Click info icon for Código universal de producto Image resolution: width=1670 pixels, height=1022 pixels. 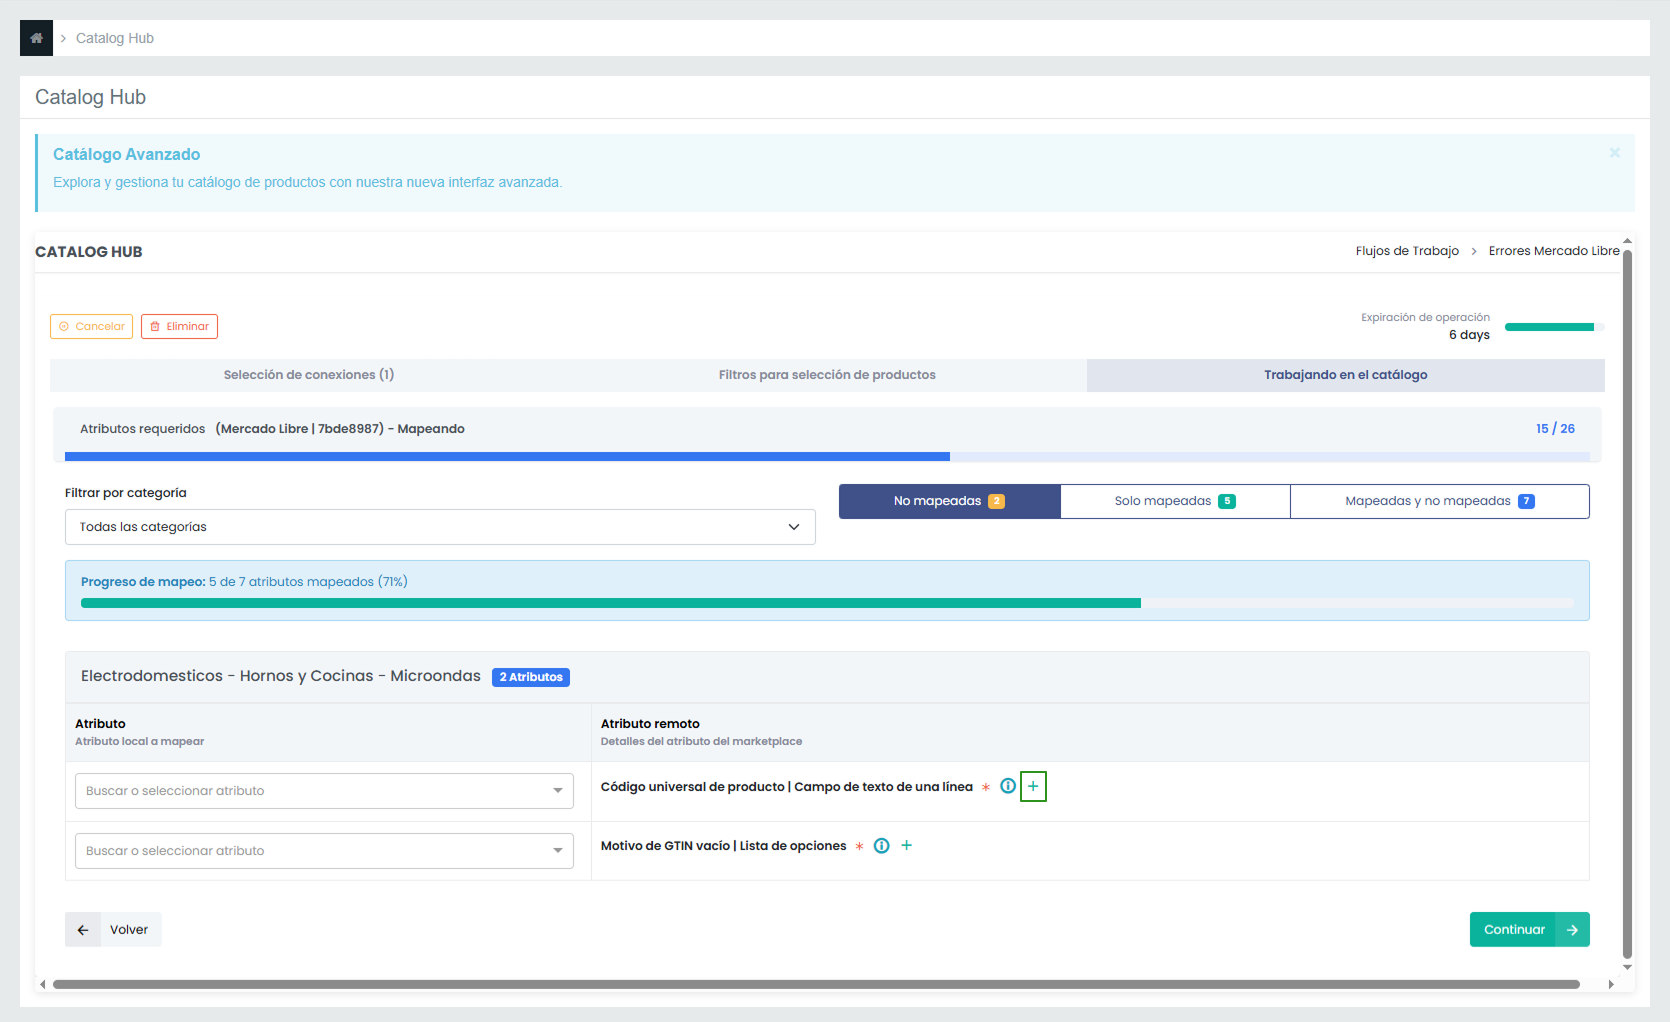point(1008,786)
